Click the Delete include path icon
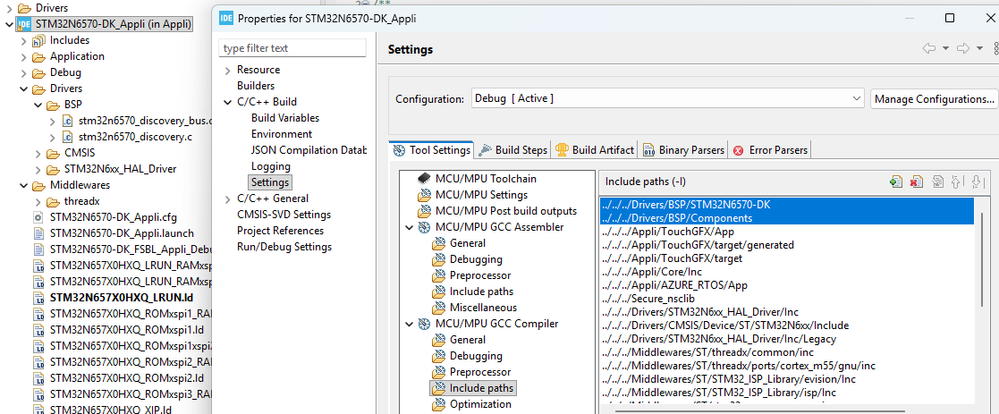The height and width of the screenshot is (414, 999). tap(916, 182)
